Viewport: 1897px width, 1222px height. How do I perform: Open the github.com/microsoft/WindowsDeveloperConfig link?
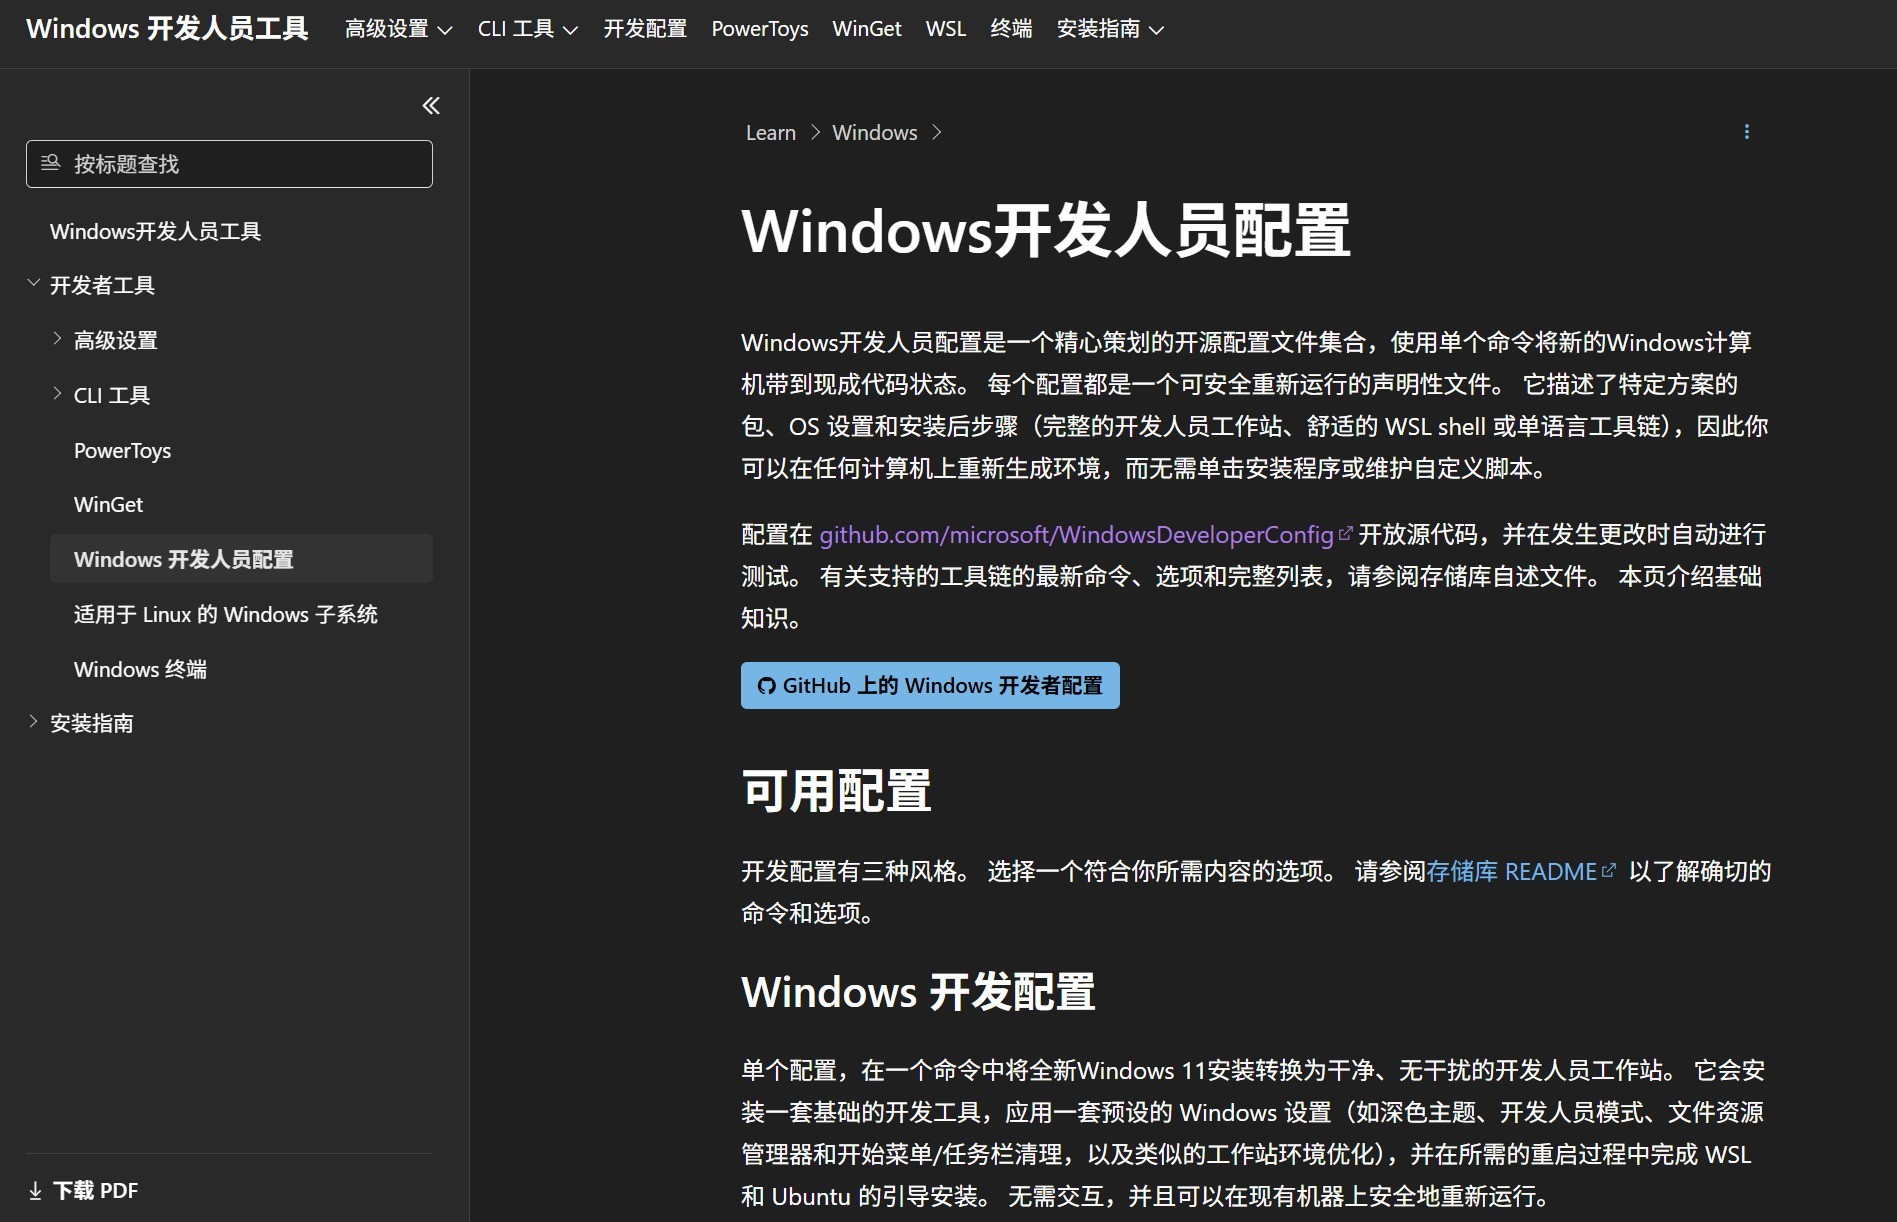(x=1086, y=535)
